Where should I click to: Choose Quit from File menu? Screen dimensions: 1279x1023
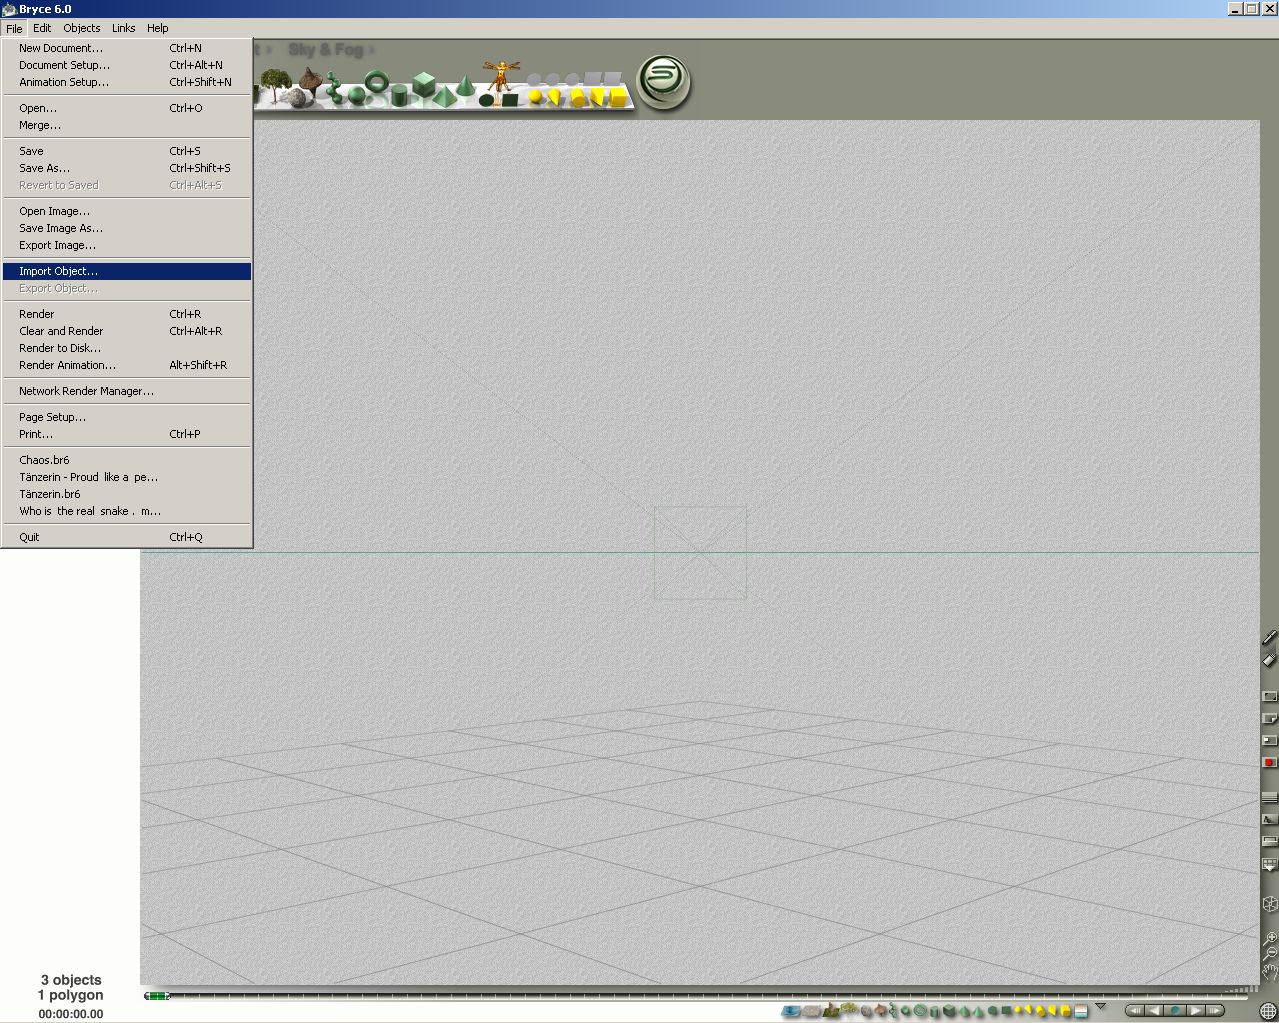(127, 537)
